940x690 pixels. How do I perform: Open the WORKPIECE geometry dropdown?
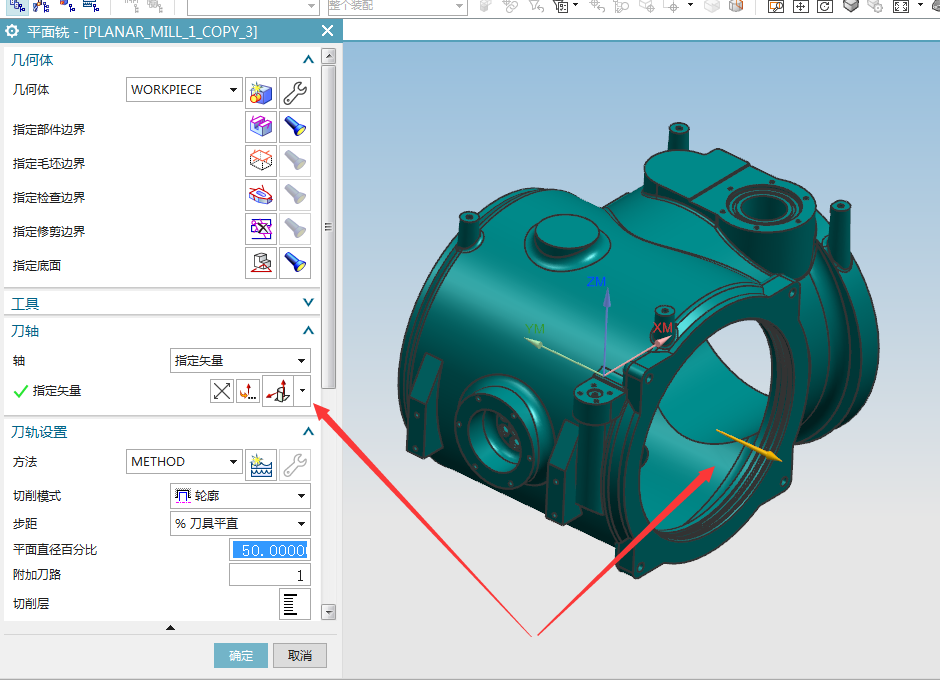coord(185,90)
